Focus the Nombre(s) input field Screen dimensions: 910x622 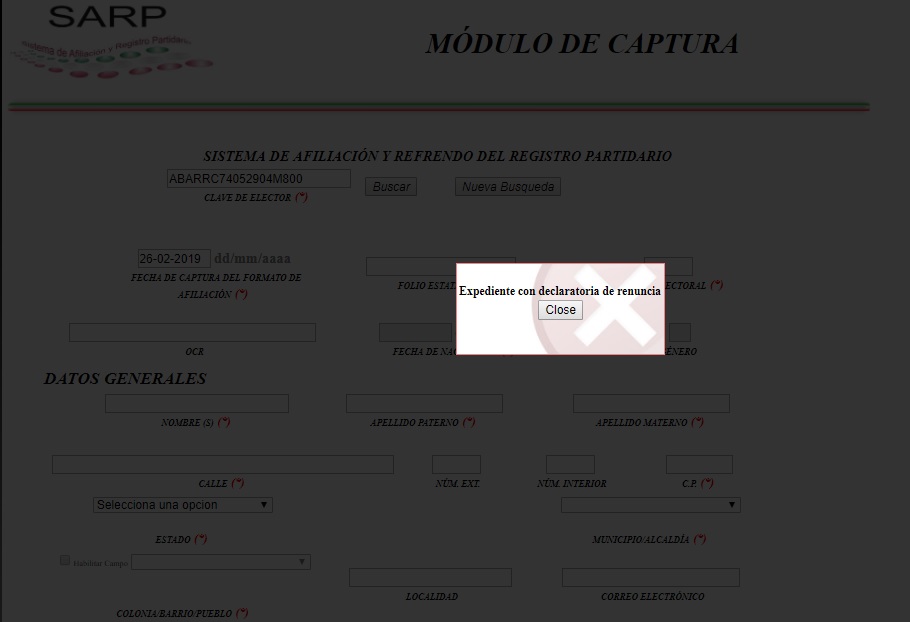coord(196,404)
